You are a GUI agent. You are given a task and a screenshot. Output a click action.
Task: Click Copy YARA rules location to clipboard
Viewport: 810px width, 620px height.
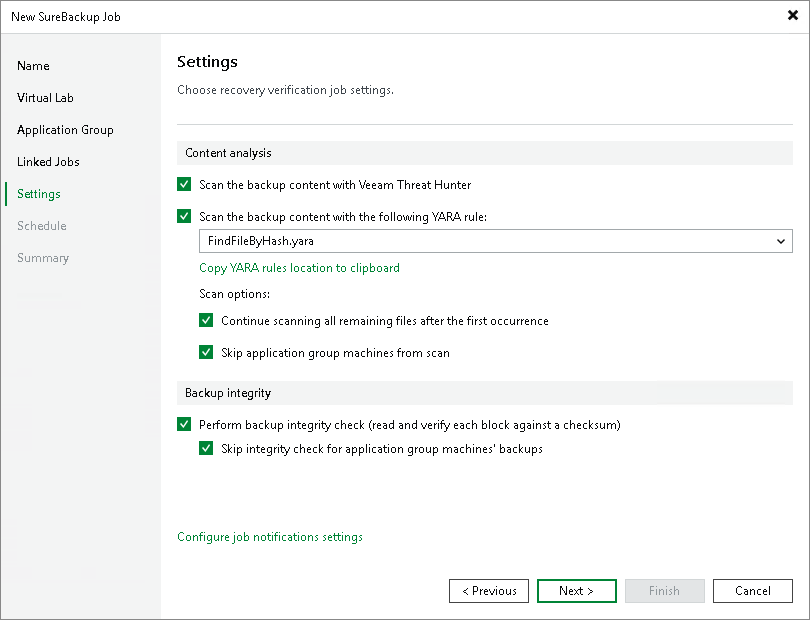[x=299, y=268]
